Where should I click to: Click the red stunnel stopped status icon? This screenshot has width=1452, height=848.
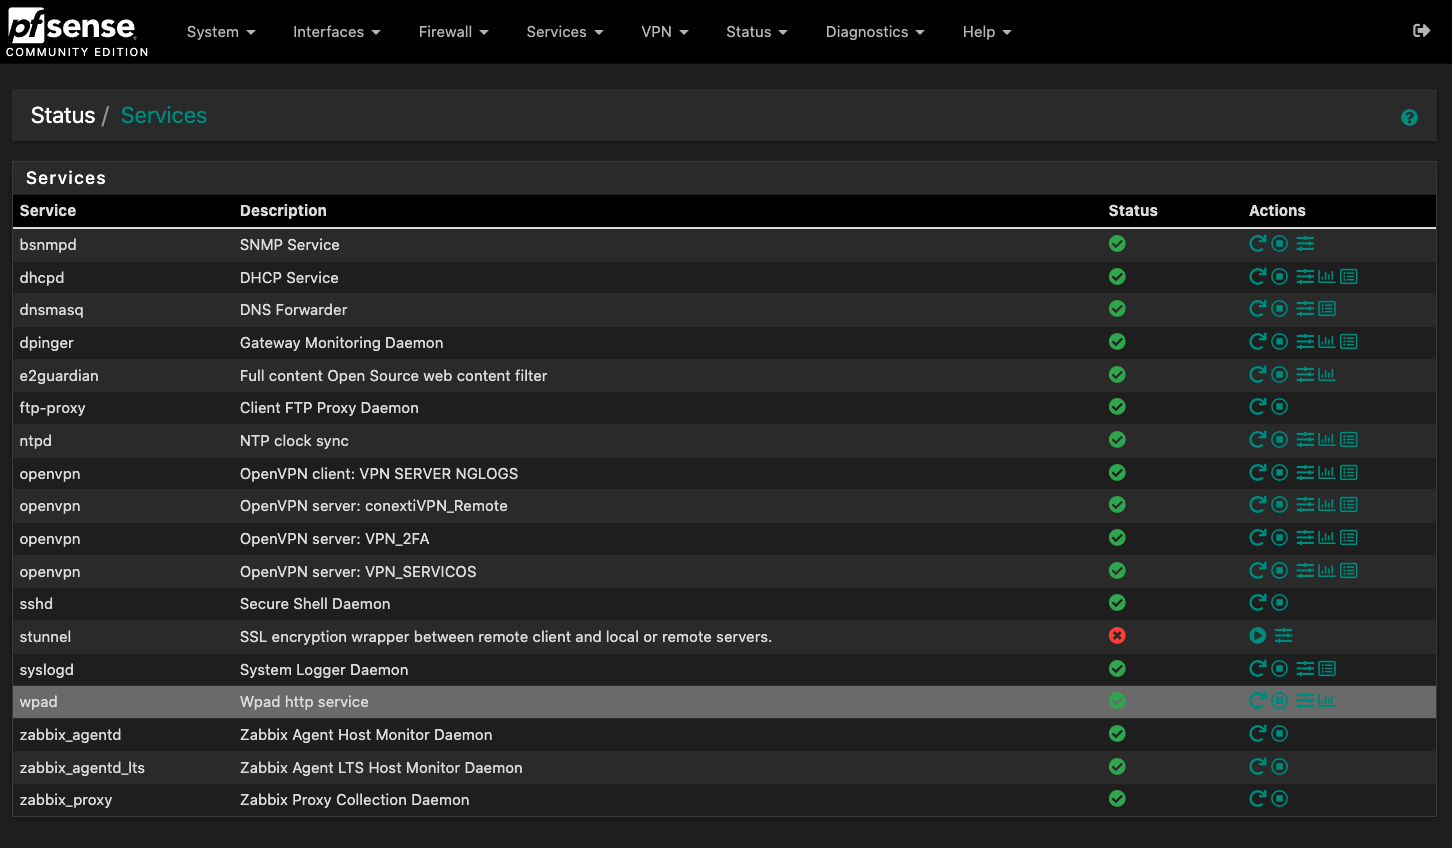pyautogui.click(x=1117, y=635)
